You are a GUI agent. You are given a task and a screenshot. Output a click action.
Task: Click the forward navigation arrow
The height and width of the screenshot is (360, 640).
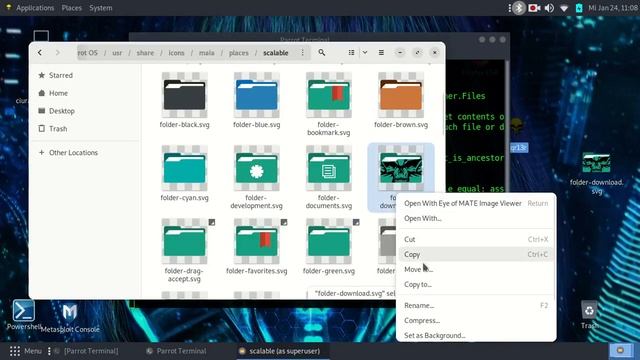coord(58,53)
